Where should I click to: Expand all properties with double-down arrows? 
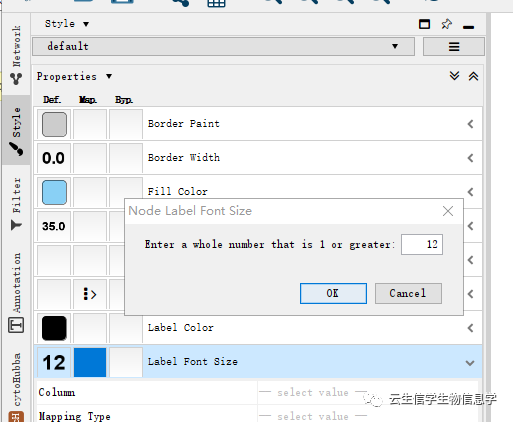point(454,76)
